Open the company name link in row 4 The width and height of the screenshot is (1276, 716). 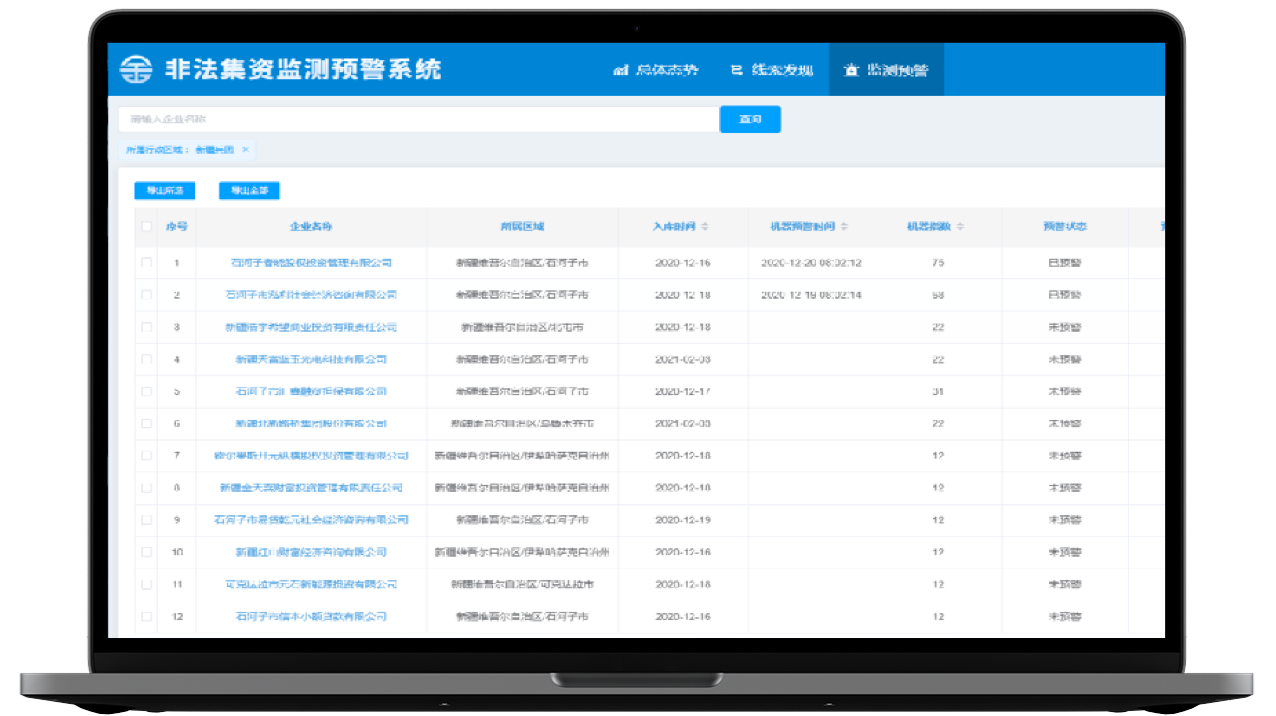coord(311,359)
